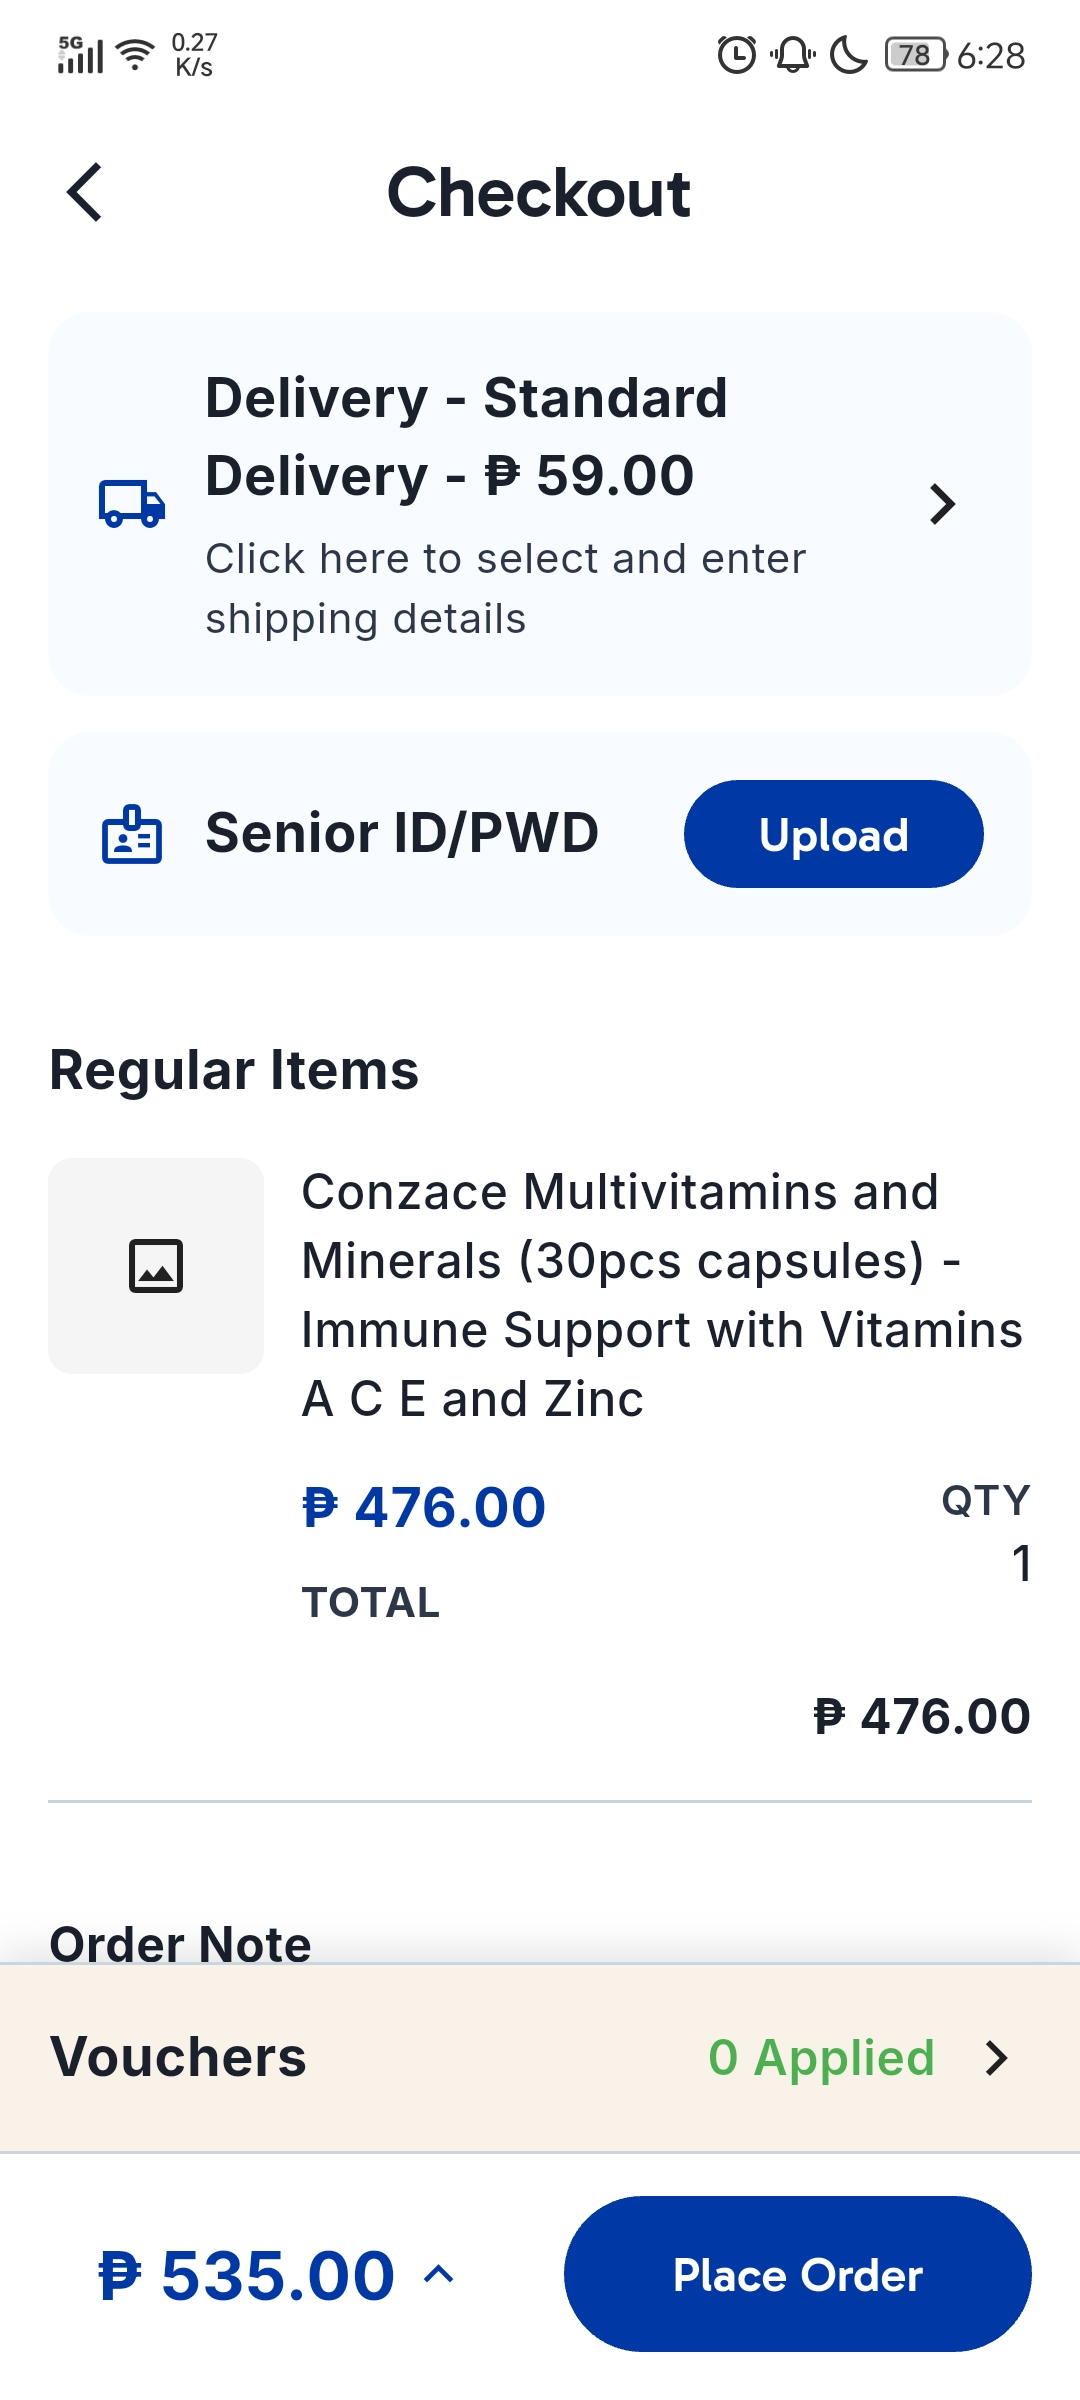Upload Senior ID/PWD document
Viewport: 1080px width, 2400px height.
pyautogui.click(x=834, y=834)
